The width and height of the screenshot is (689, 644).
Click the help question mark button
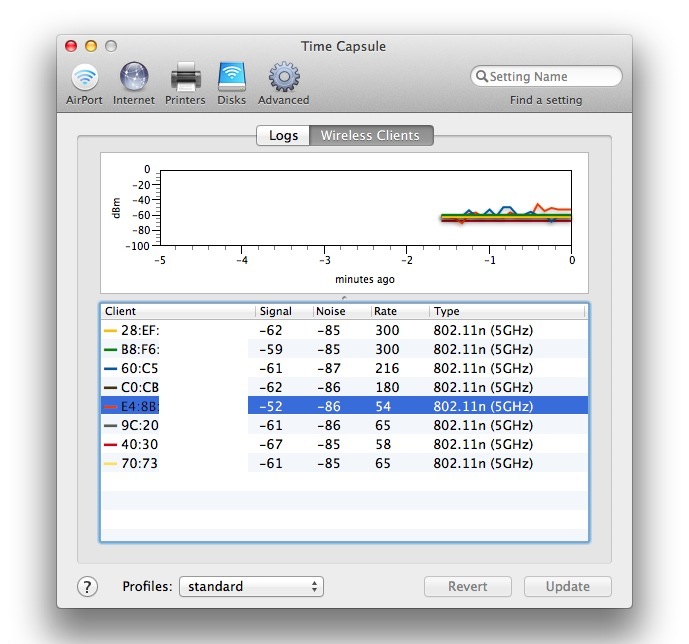pyautogui.click(x=87, y=586)
